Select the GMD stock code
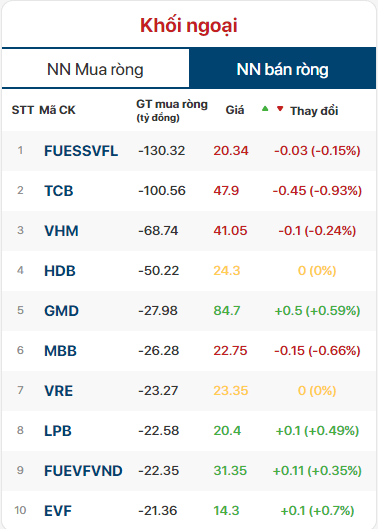Viewport: 378px width, 529px height. click(61, 311)
